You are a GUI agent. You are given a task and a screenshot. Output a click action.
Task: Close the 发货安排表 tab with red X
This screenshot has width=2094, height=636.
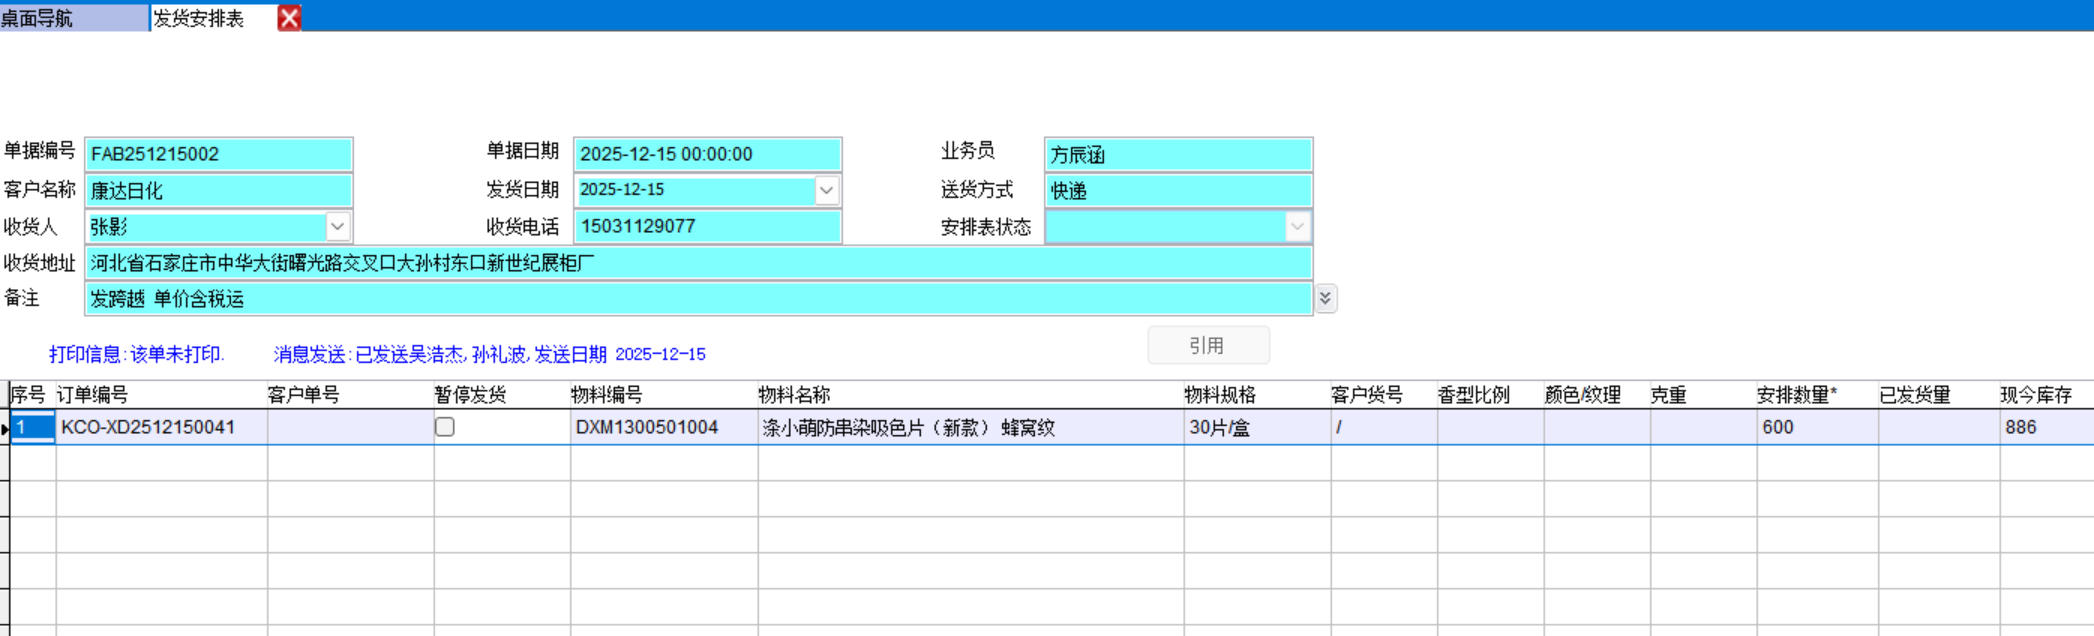289,18
